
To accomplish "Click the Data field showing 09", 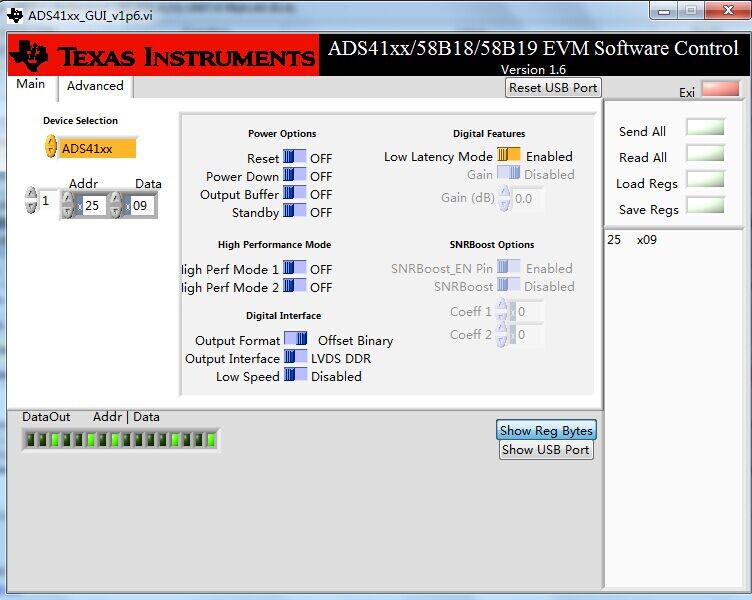I will click(142, 206).
